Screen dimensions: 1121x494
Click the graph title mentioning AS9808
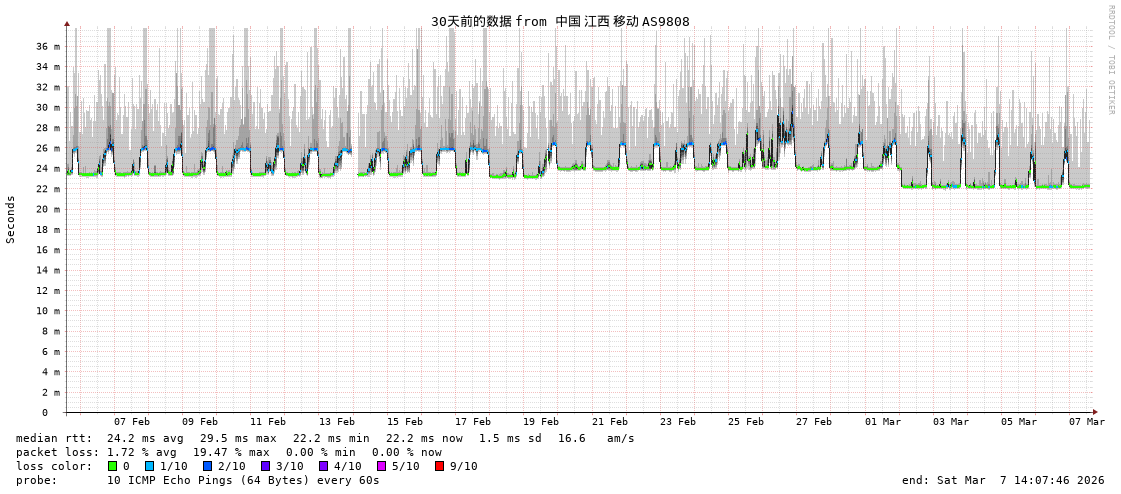pyautogui.click(x=560, y=22)
